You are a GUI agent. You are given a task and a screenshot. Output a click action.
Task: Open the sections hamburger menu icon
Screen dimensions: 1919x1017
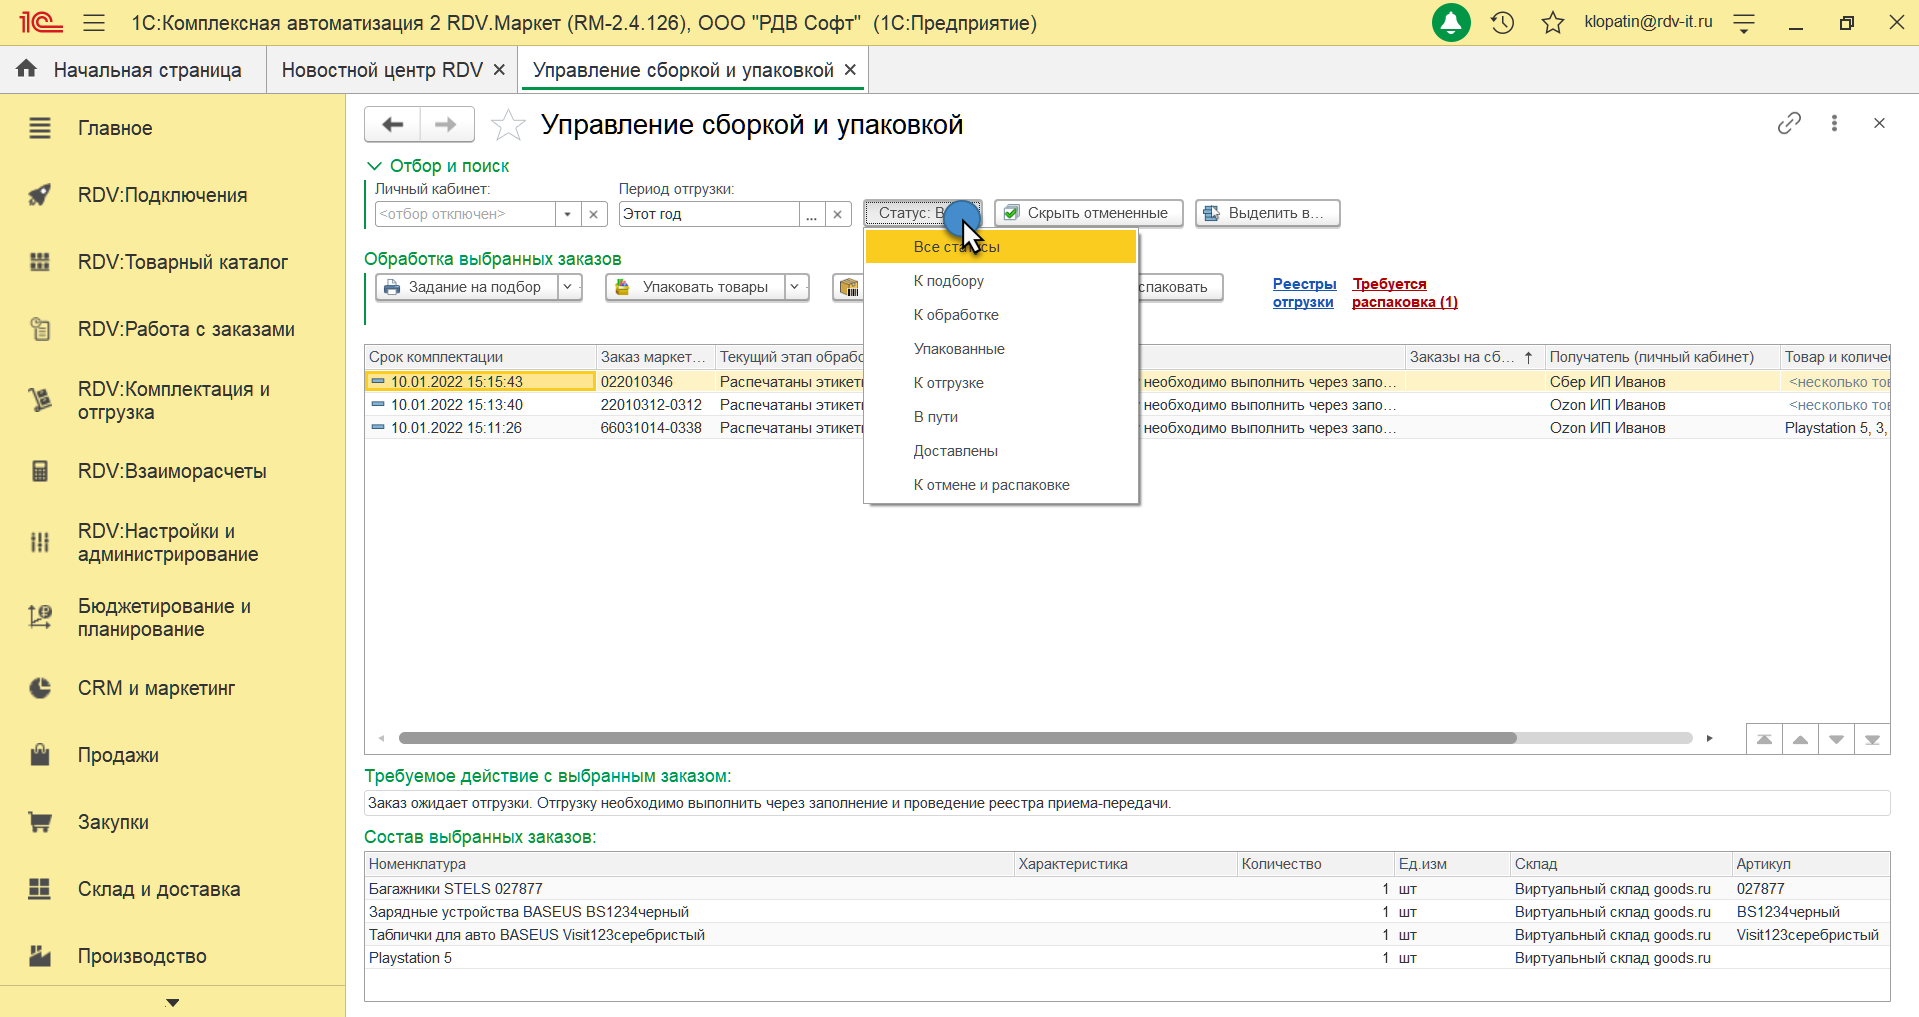coord(94,22)
